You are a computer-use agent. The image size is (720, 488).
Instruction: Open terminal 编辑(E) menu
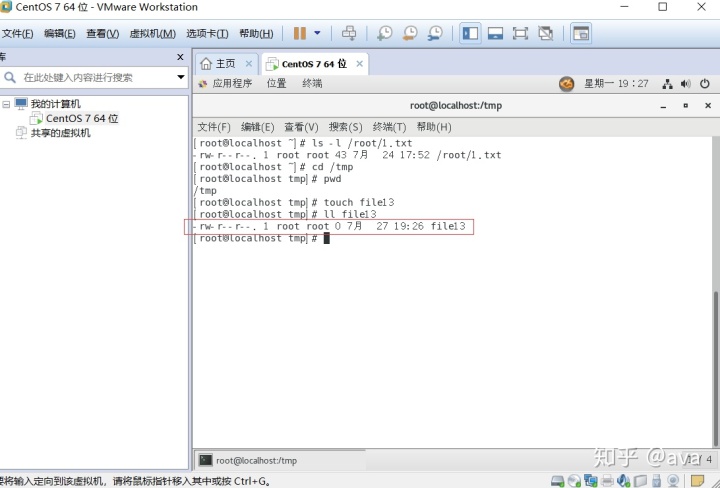[257, 127]
